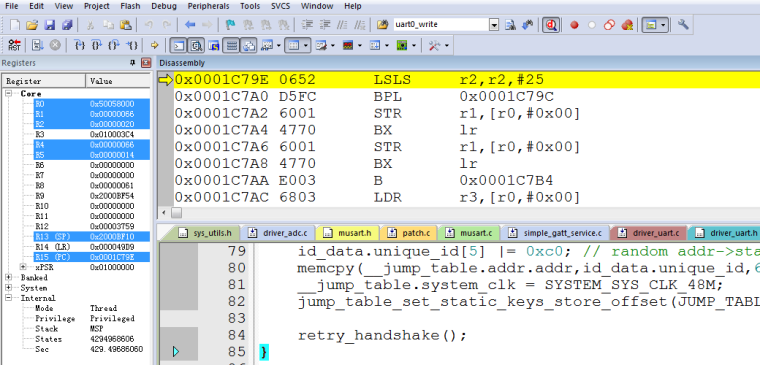Step out icon
The height and width of the screenshot is (365, 760).
click(114, 46)
